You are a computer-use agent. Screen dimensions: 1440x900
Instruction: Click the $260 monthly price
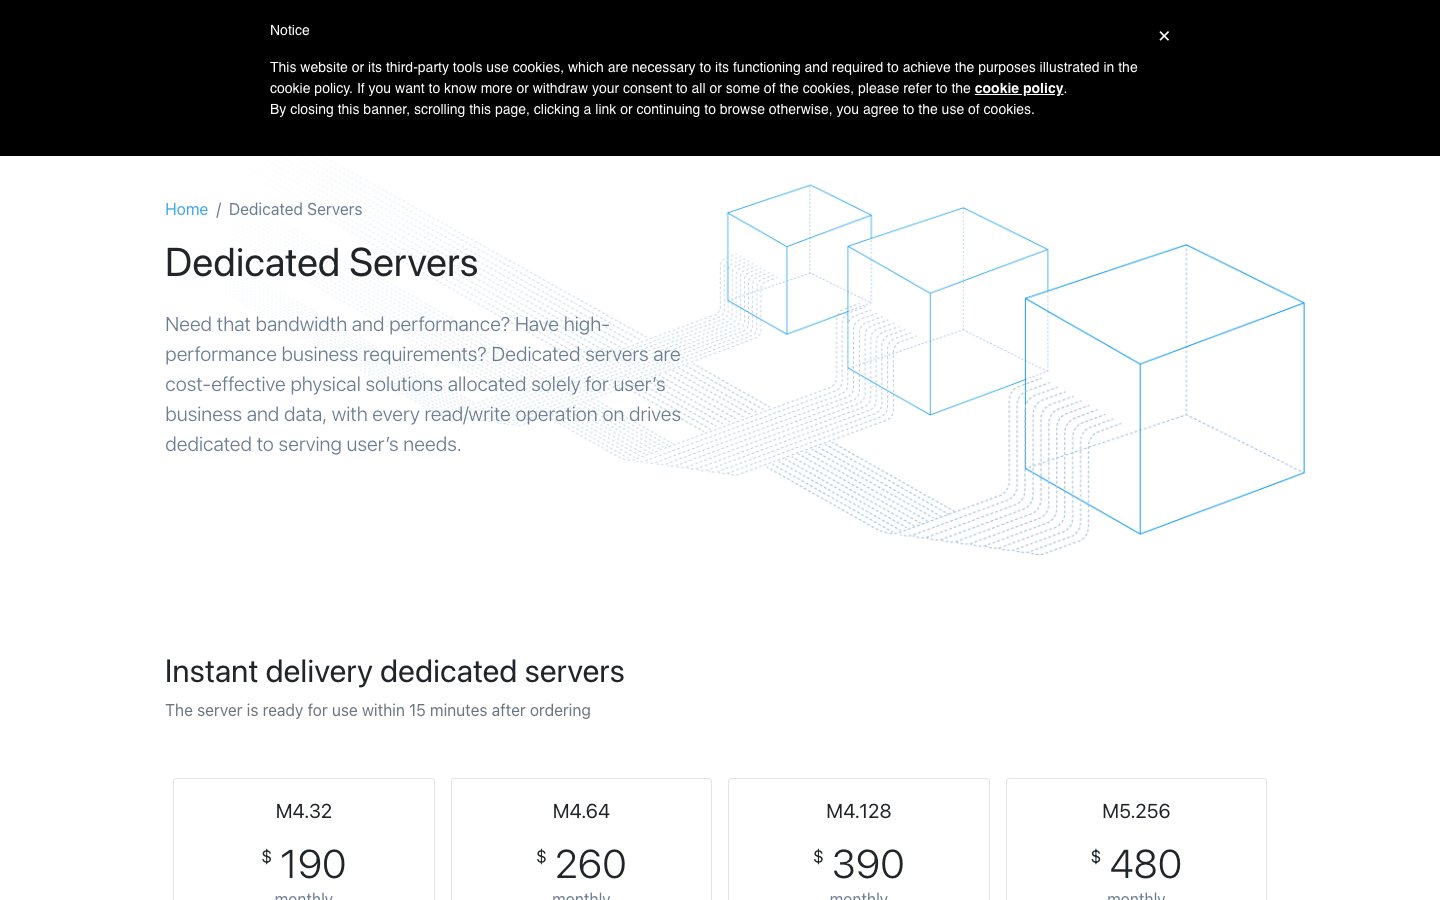pyautogui.click(x=581, y=863)
